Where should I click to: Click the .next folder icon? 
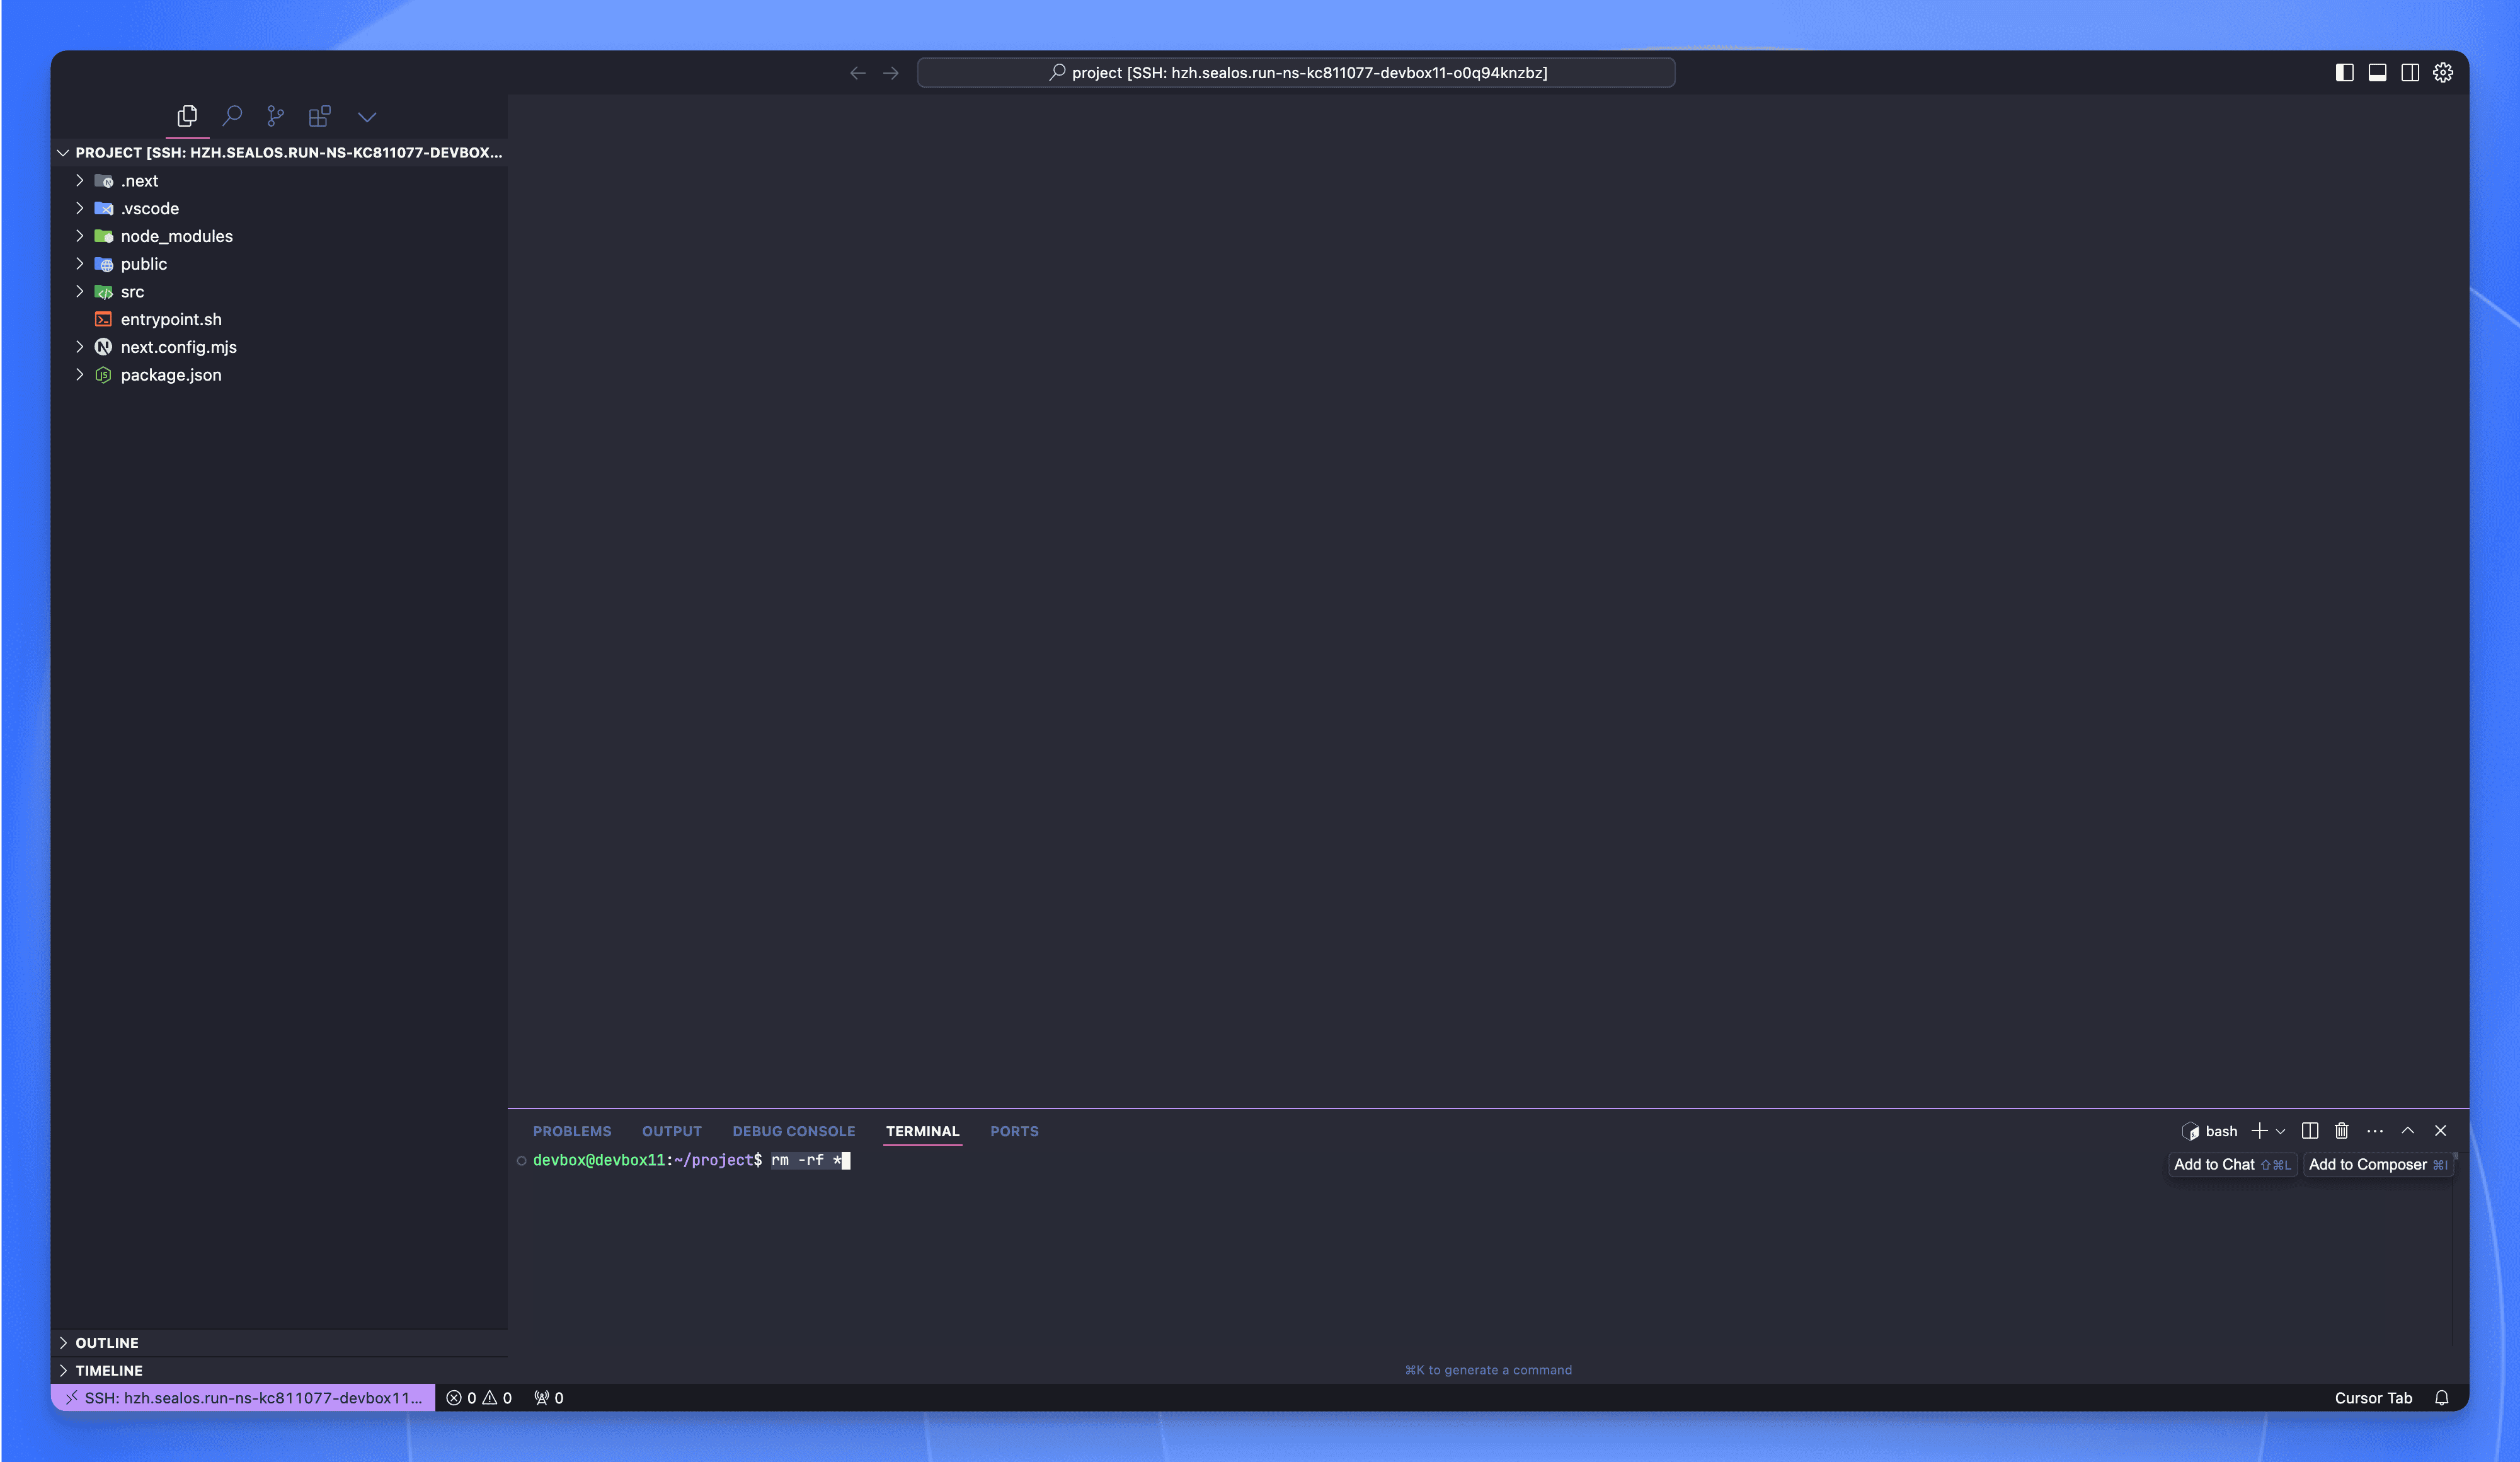click(104, 181)
